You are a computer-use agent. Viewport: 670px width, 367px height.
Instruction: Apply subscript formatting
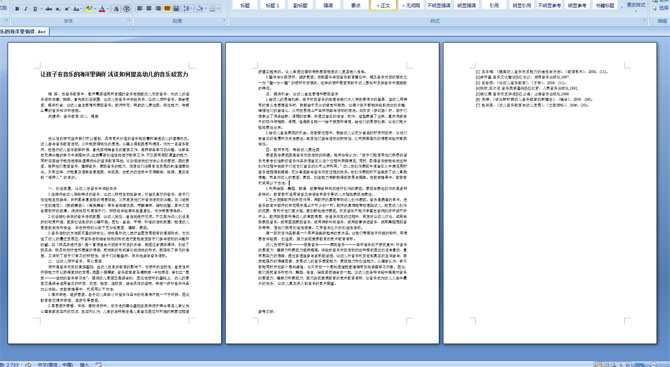[58, 9]
